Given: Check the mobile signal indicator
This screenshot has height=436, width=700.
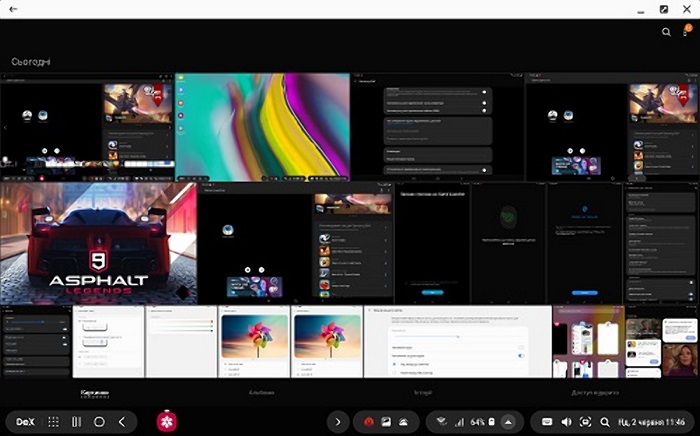Looking at the screenshot, I should pos(459,422).
